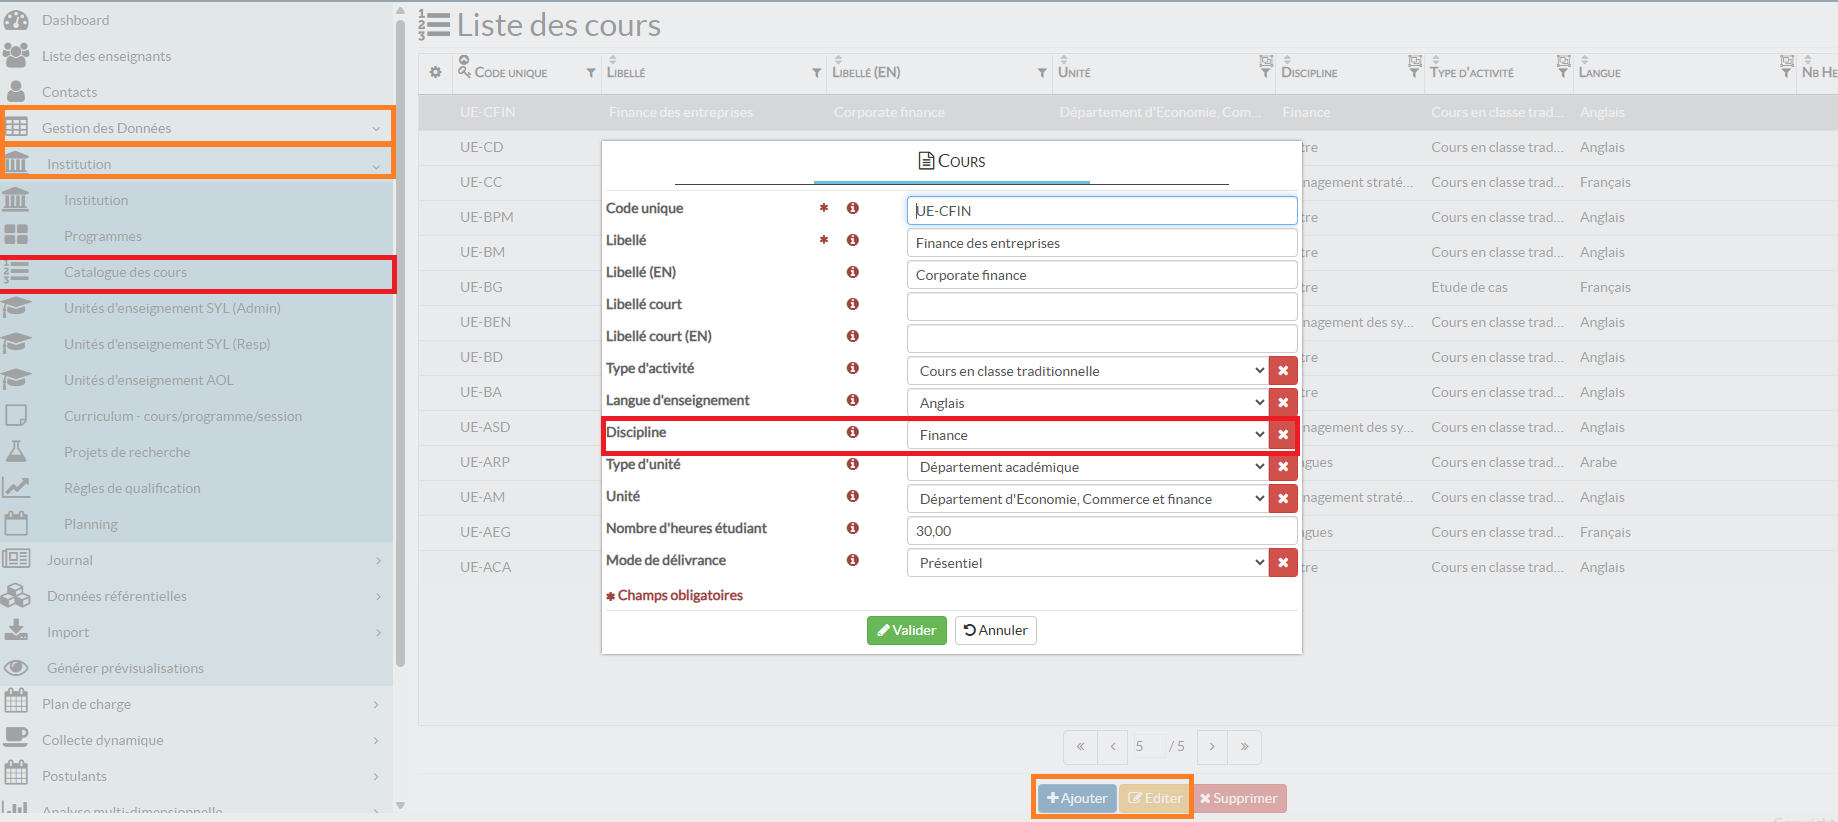Click the Valider button
This screenshot has width=1838, height=822.
906,630
